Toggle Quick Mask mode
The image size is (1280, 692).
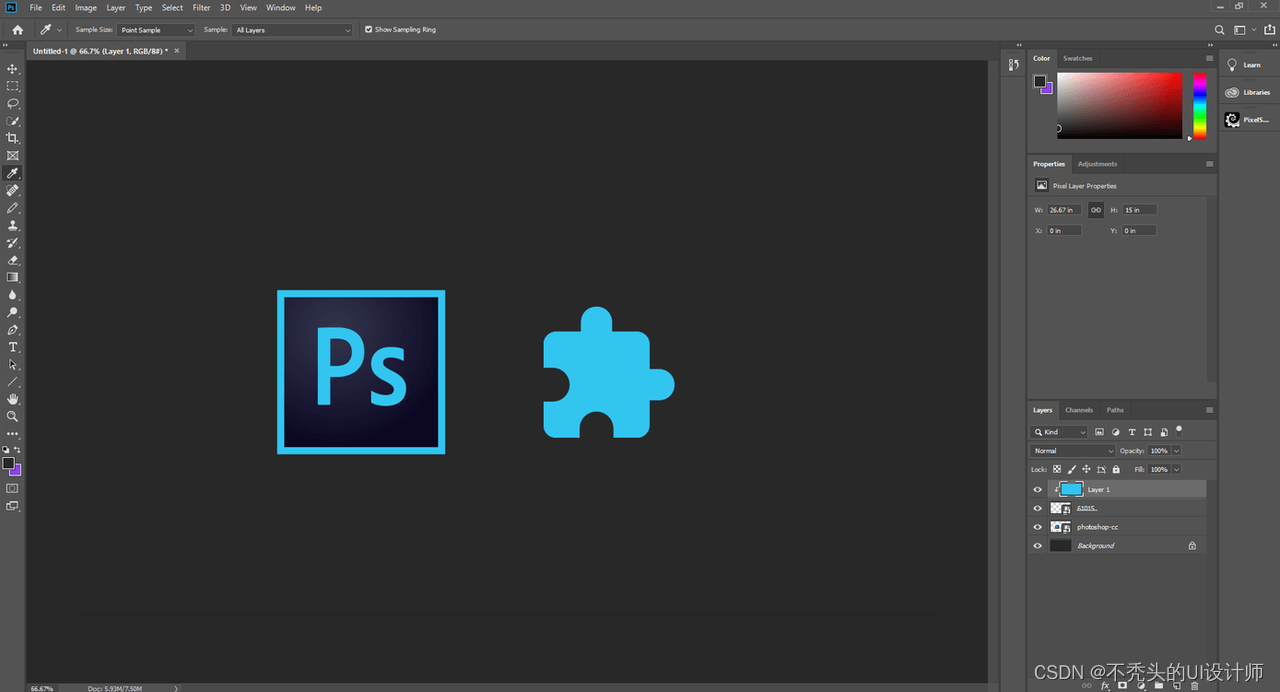[13, 488]
